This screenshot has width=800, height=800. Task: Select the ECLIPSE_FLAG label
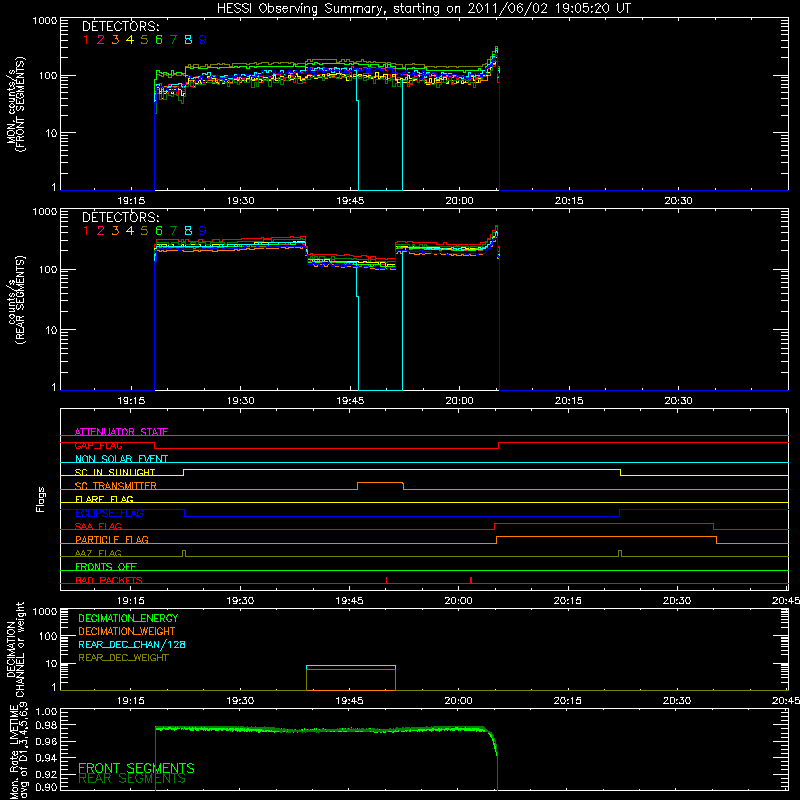point(109,513)
